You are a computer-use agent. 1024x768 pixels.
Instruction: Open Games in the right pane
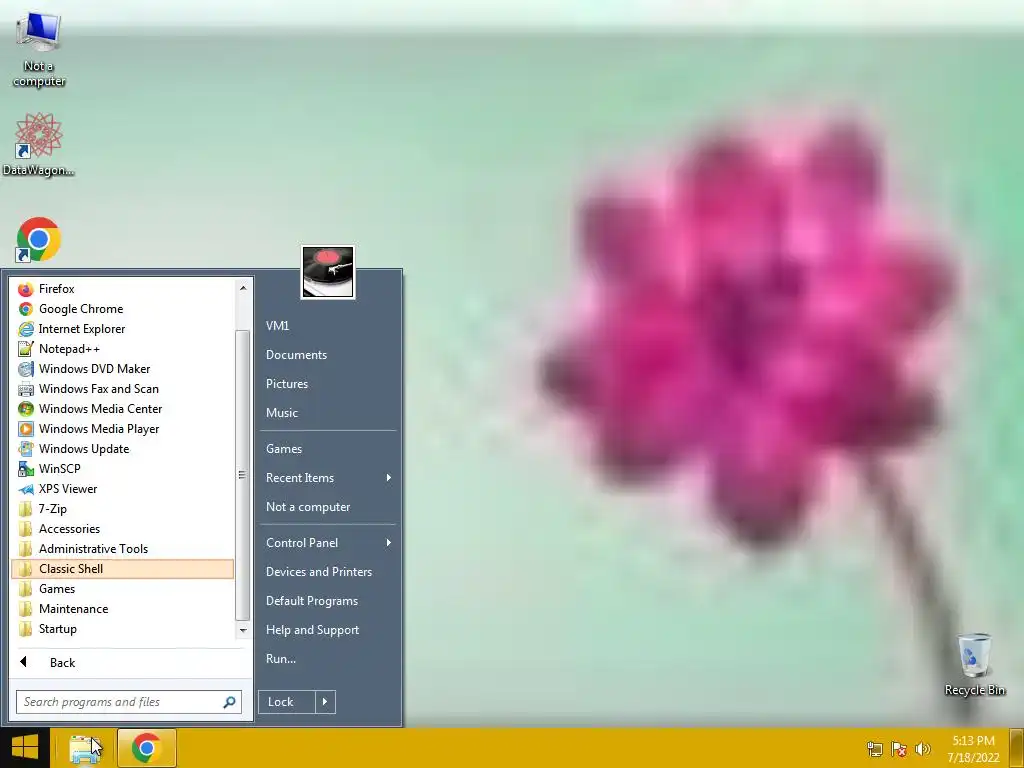(328, 449)
